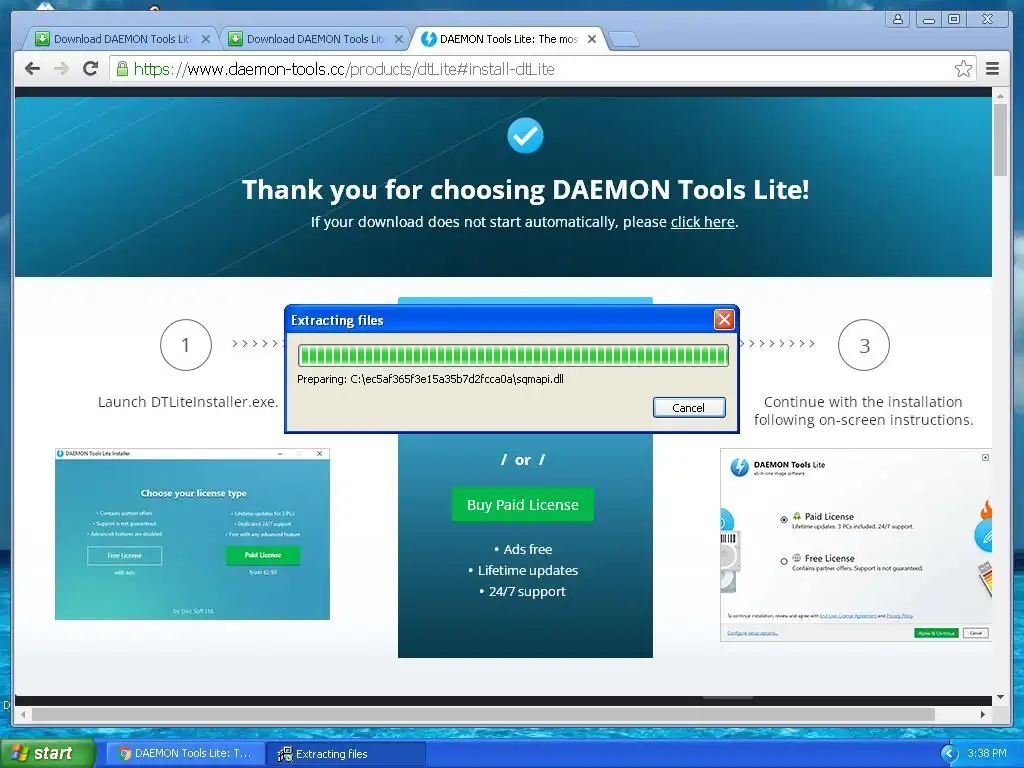1024x768 pixels.
Task: Select Free License radio in screenshot
Action: coord(784,561)
